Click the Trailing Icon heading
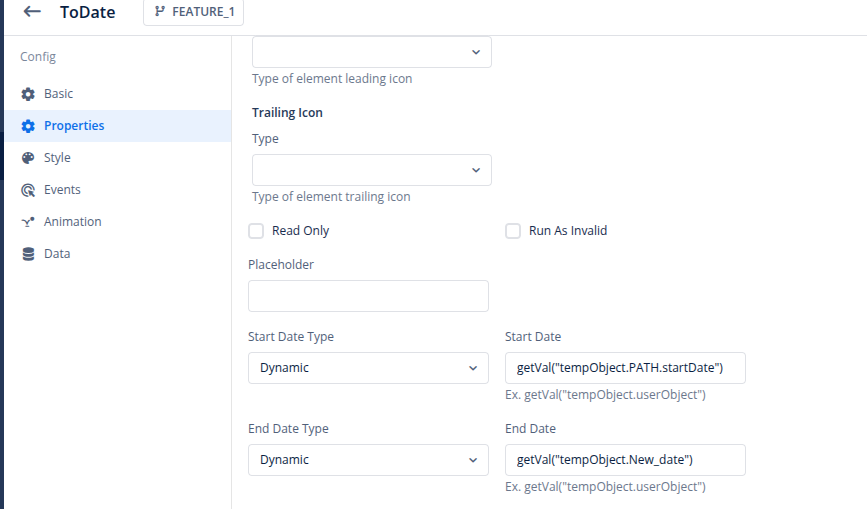Image resolution: width=867 pixels, height=509 pixels. pyautogui.click(x=287, y=113)
